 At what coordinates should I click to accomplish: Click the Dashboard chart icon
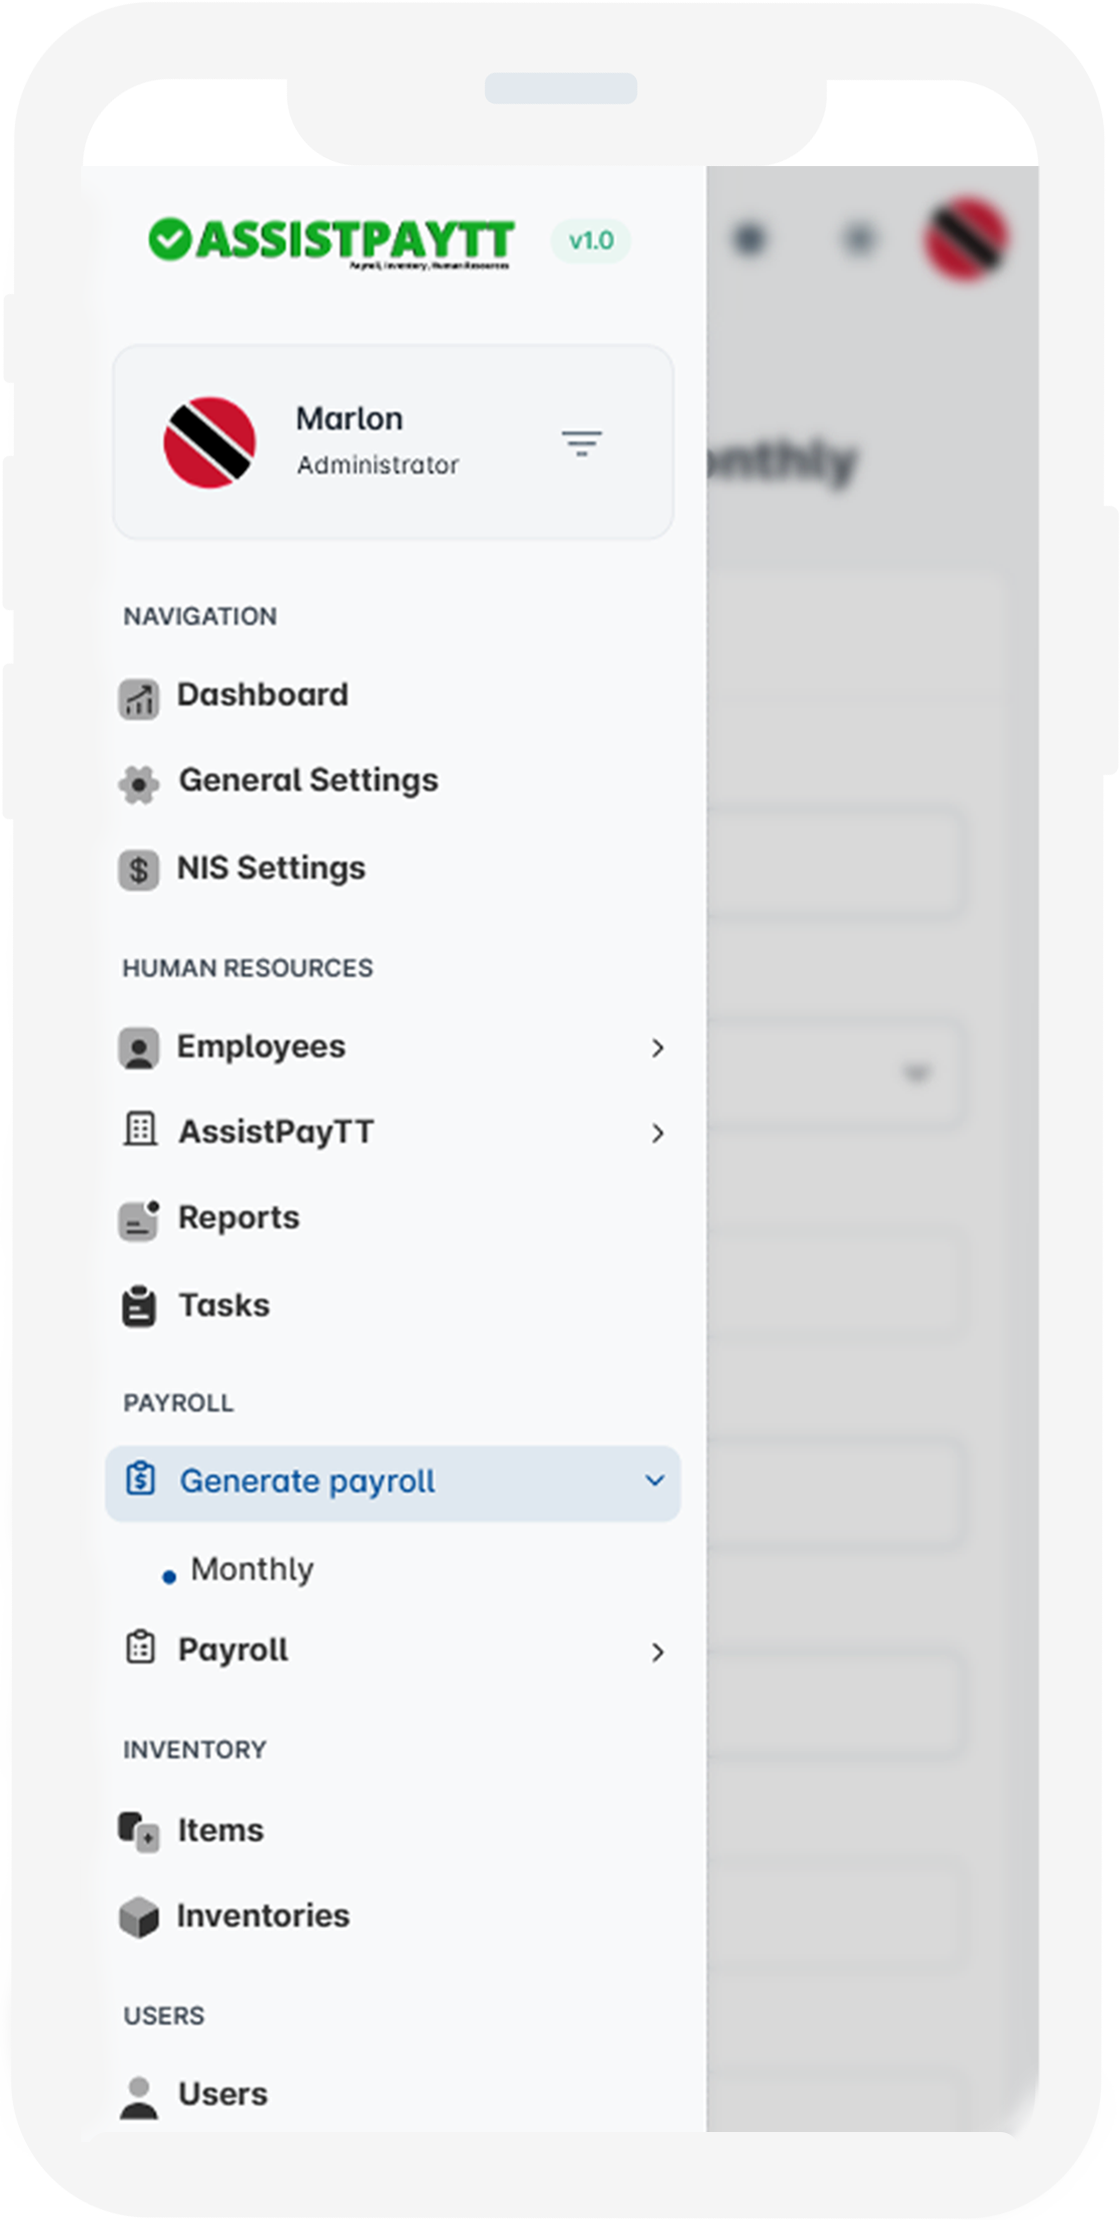coord(139,698)
